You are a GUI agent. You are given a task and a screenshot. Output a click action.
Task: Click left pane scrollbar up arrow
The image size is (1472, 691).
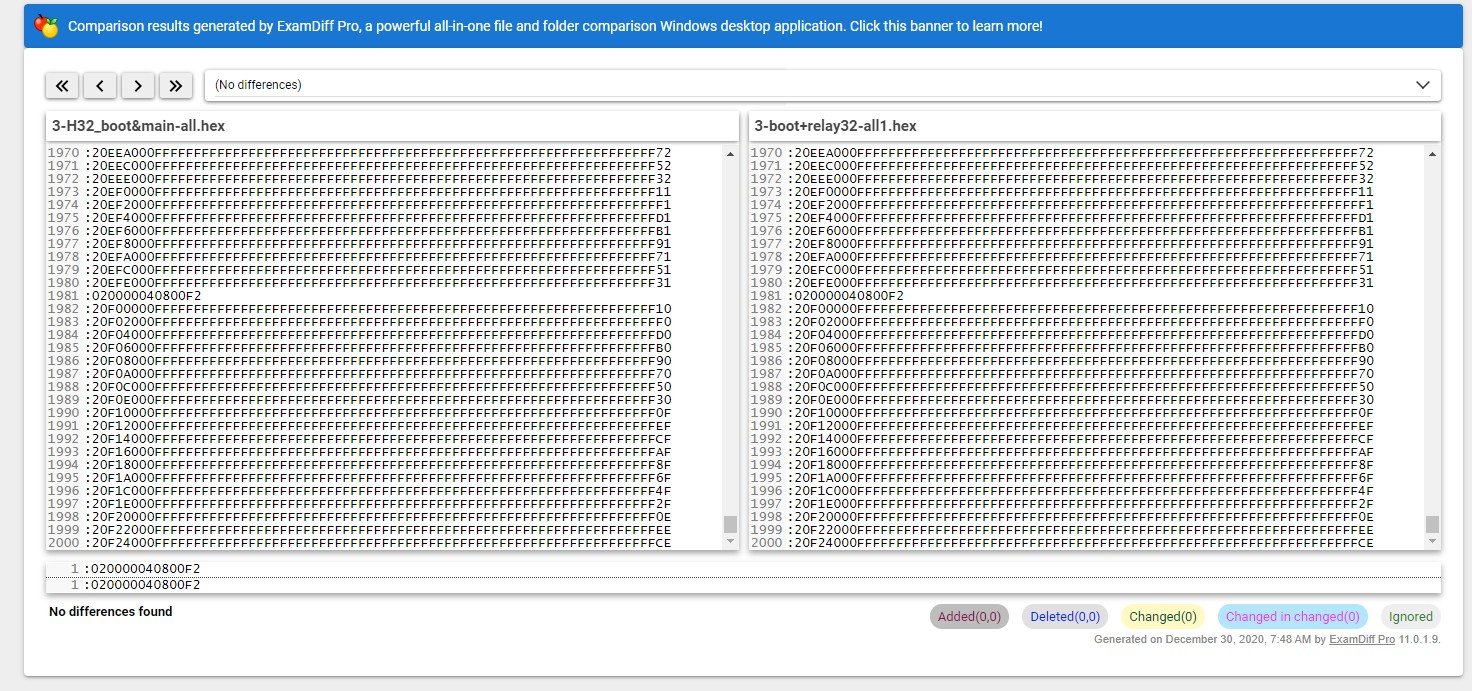[730, 154]
